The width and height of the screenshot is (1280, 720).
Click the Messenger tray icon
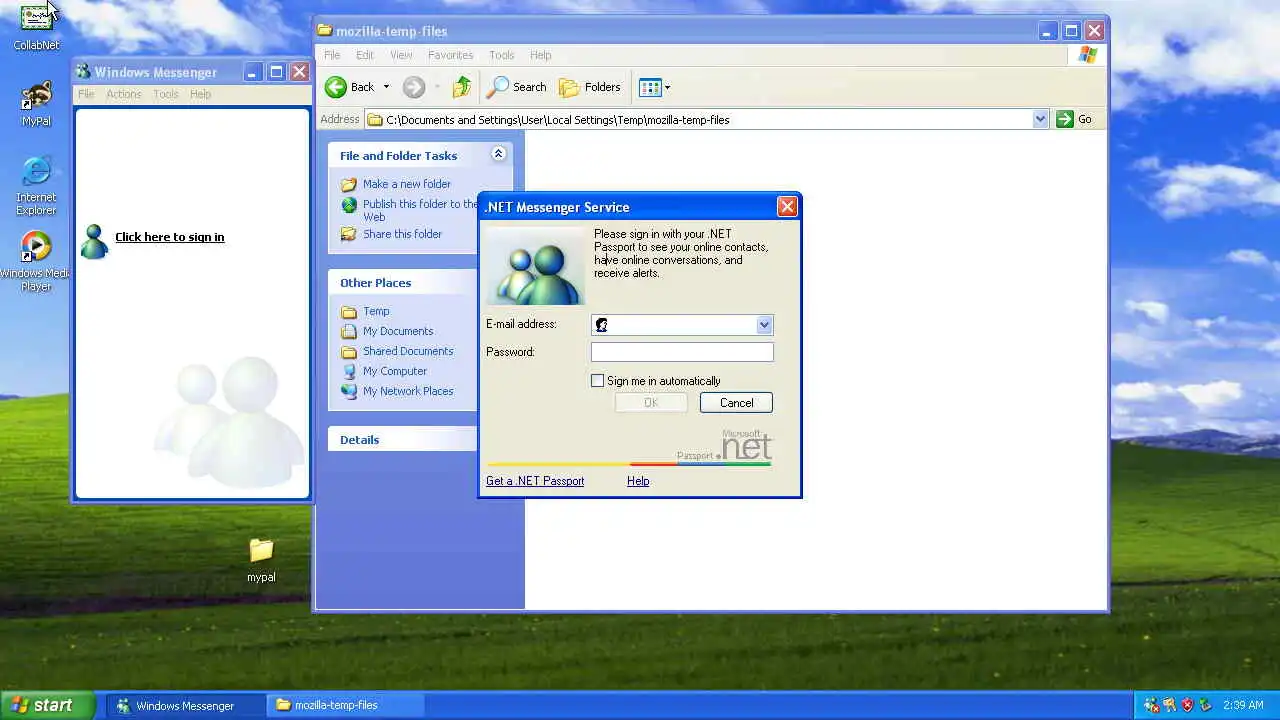coord(1151,705)
